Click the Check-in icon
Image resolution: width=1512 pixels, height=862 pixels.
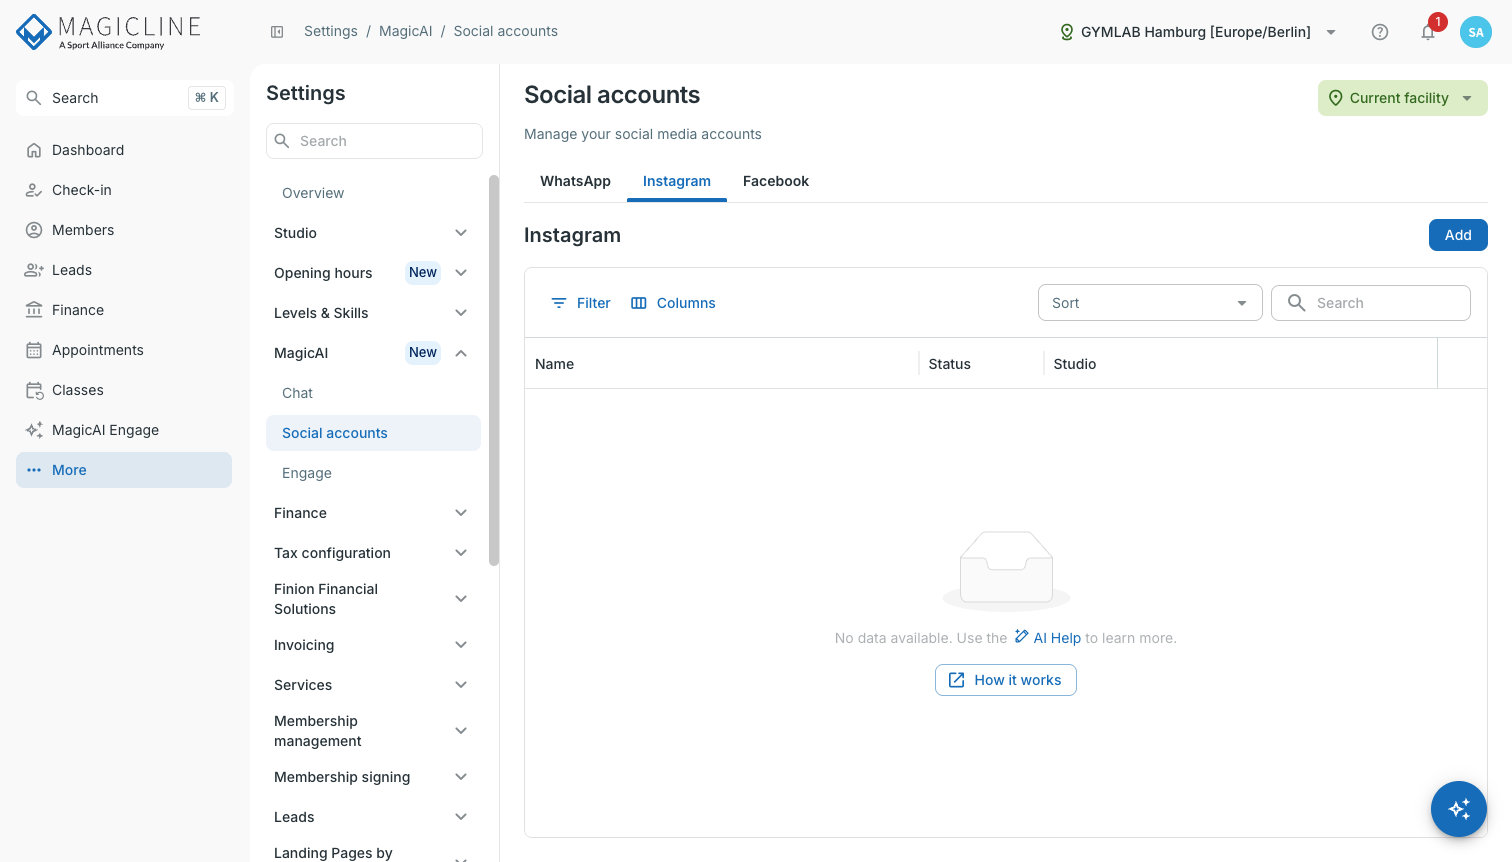[34, 190]
